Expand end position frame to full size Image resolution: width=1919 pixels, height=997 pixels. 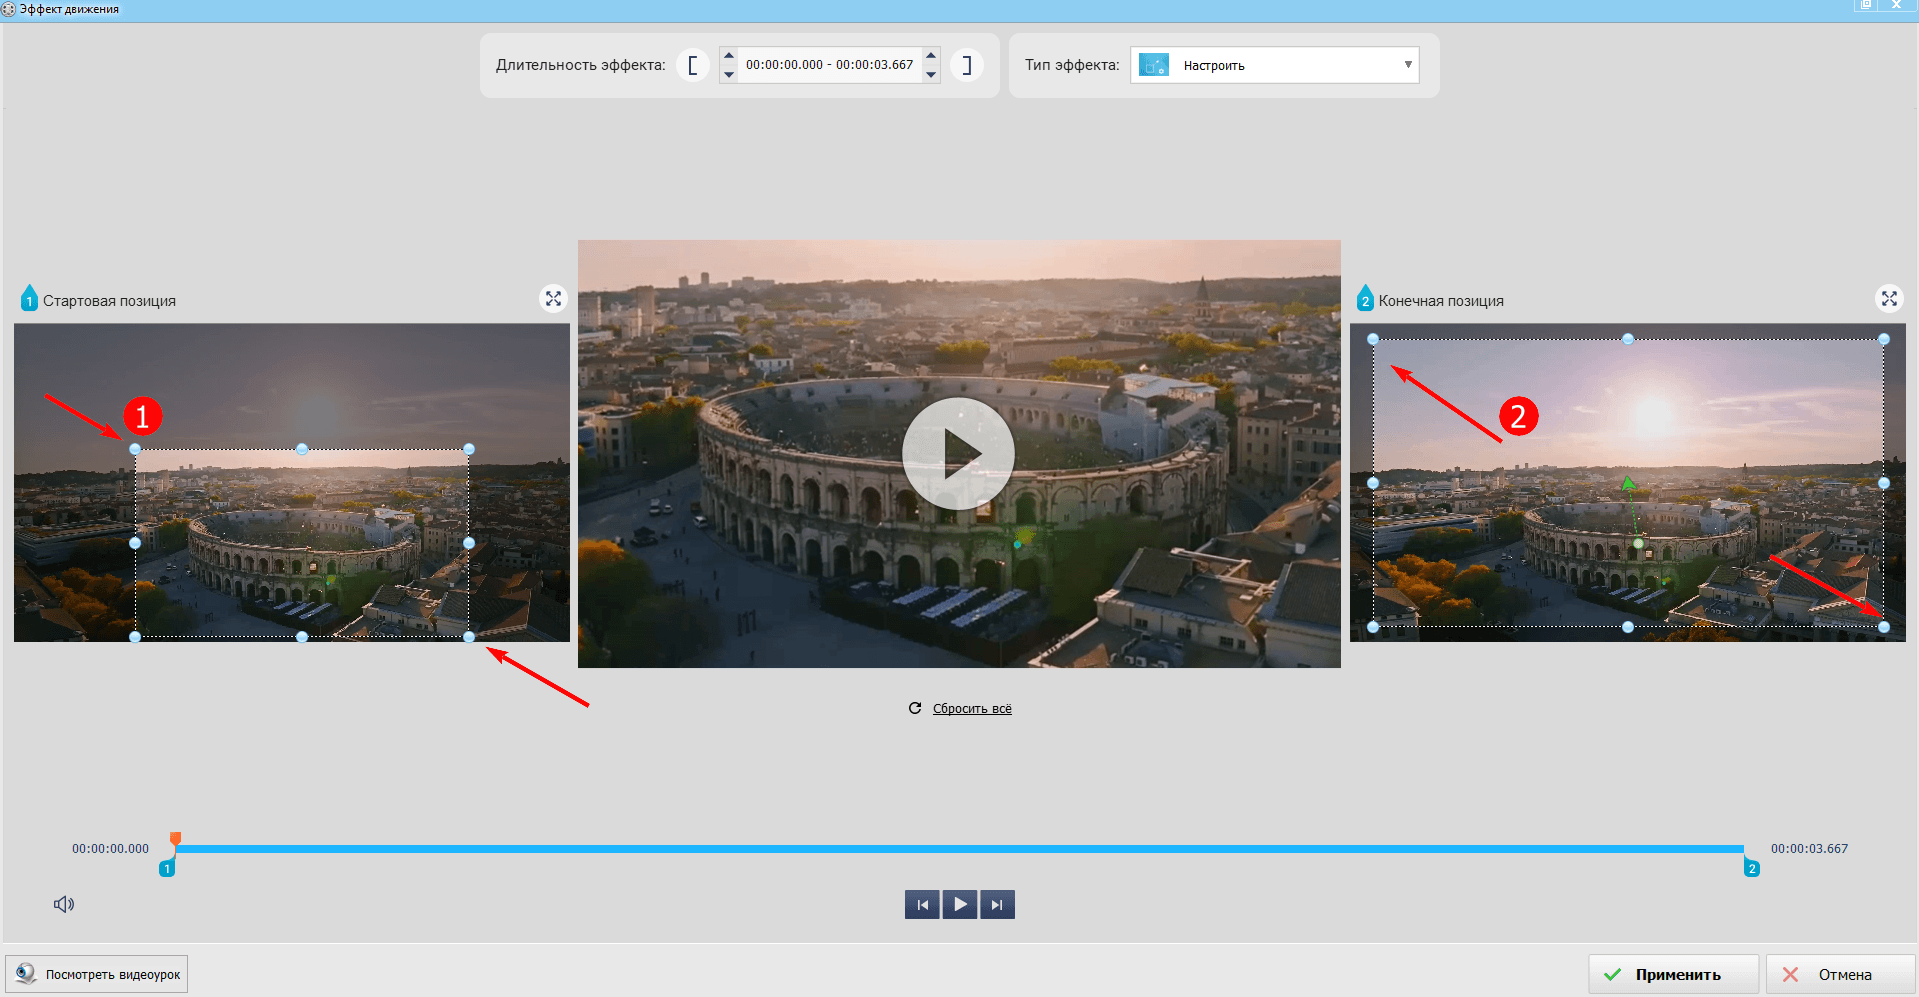click(x=1888, y=299)
